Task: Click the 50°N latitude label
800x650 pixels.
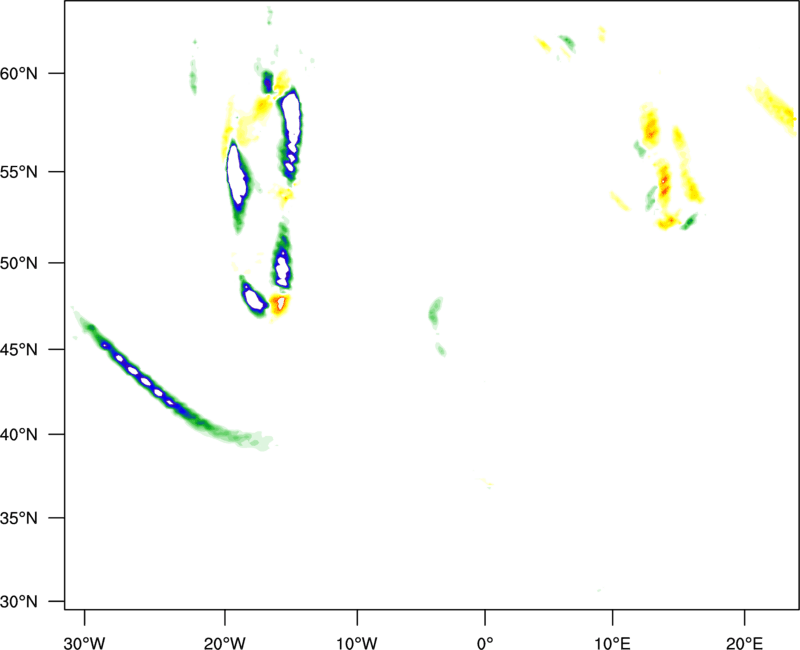Action: click(x=19, y=264)
